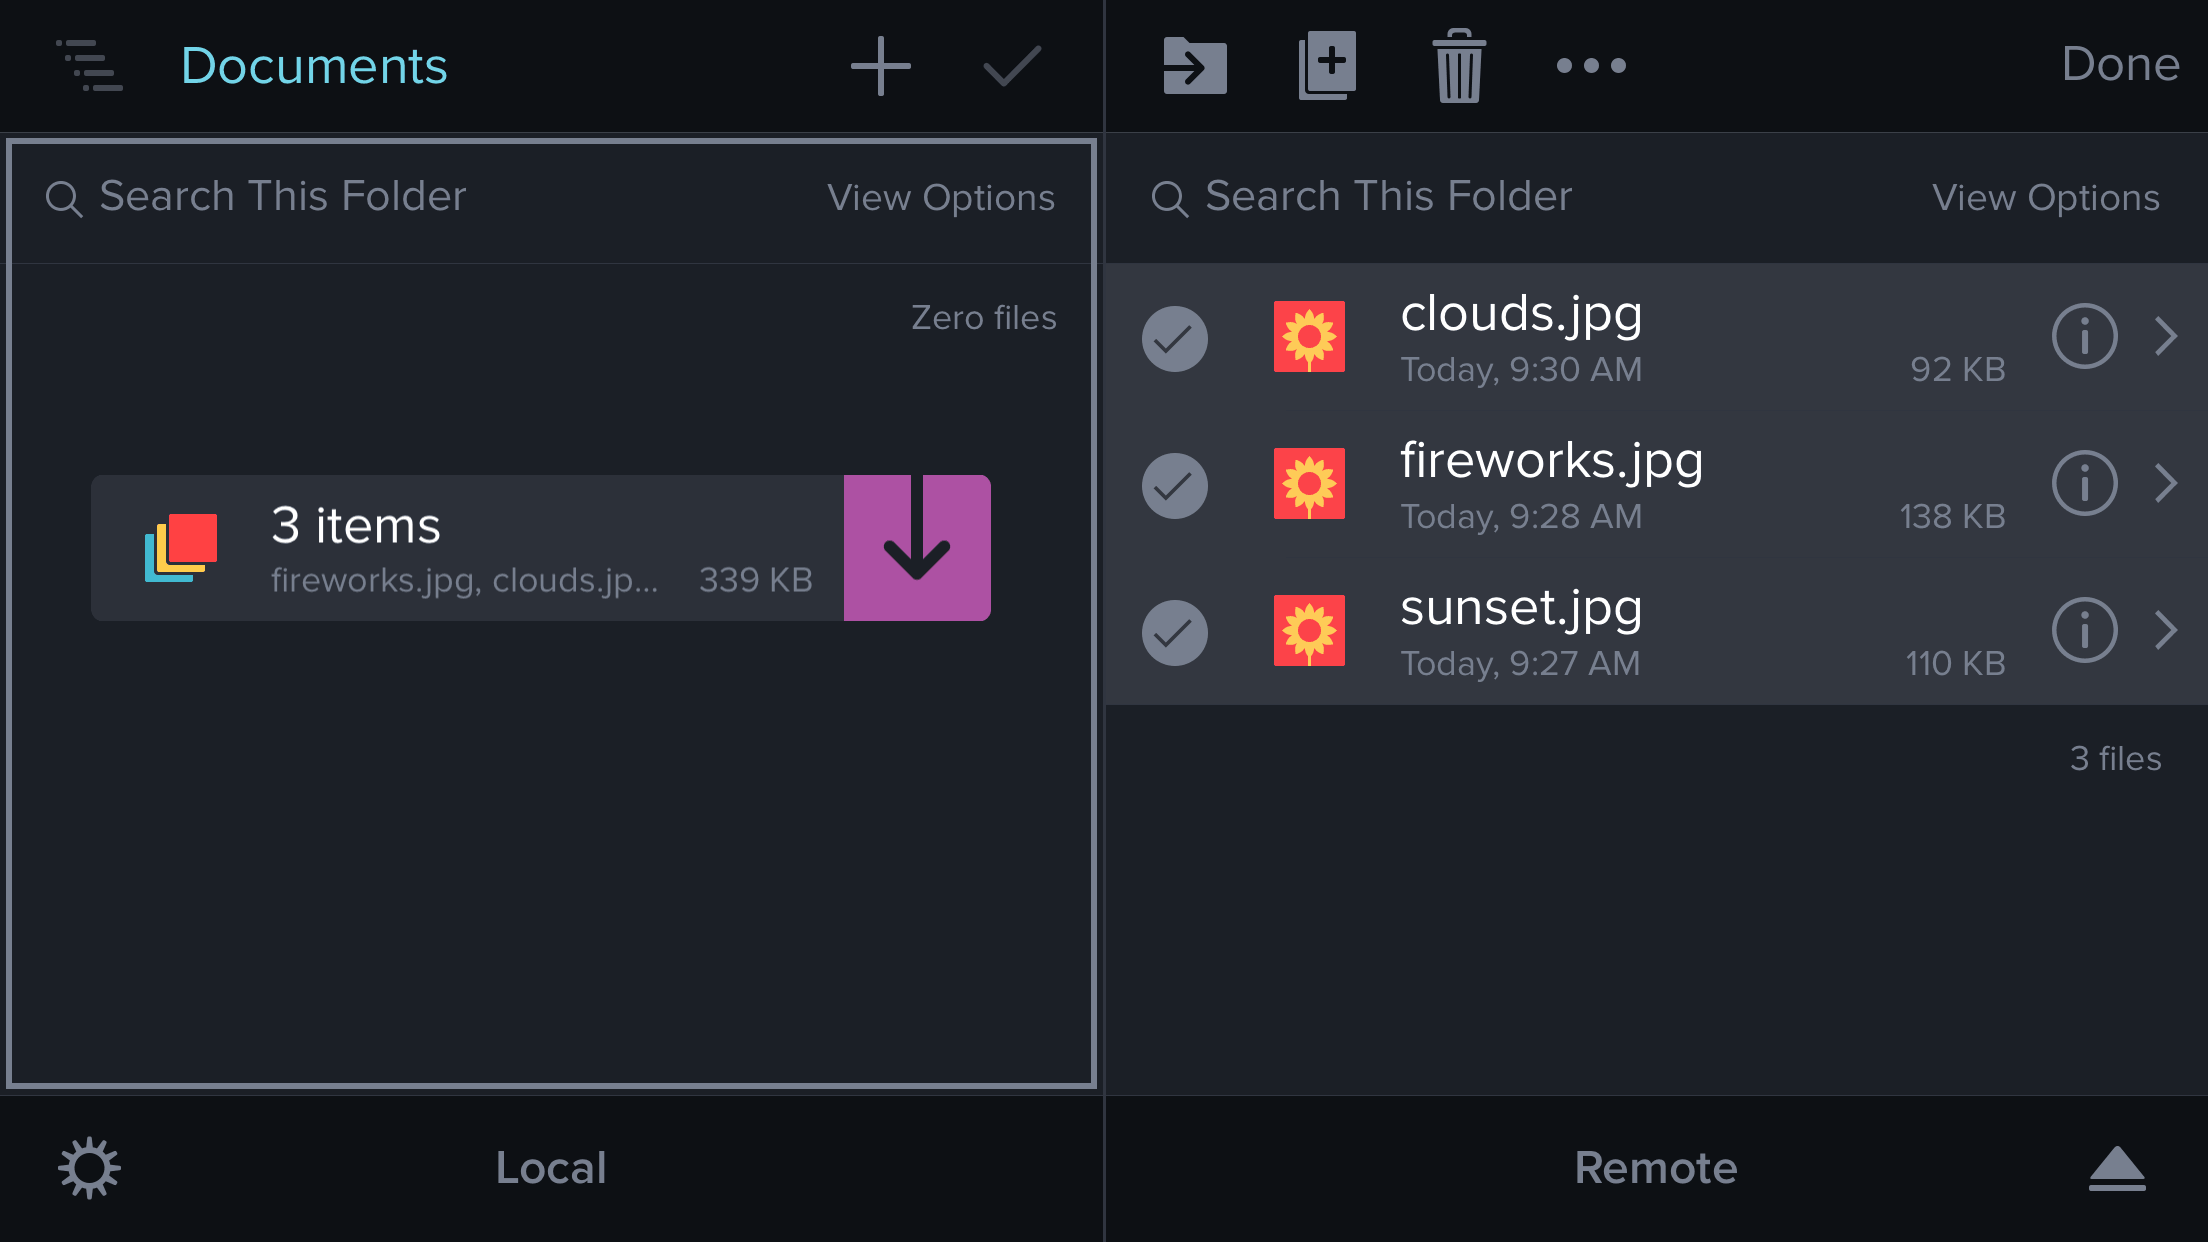
Task: Open the three-dots more actions menu
Action: pyautogui.click(x=1591, y=66)
